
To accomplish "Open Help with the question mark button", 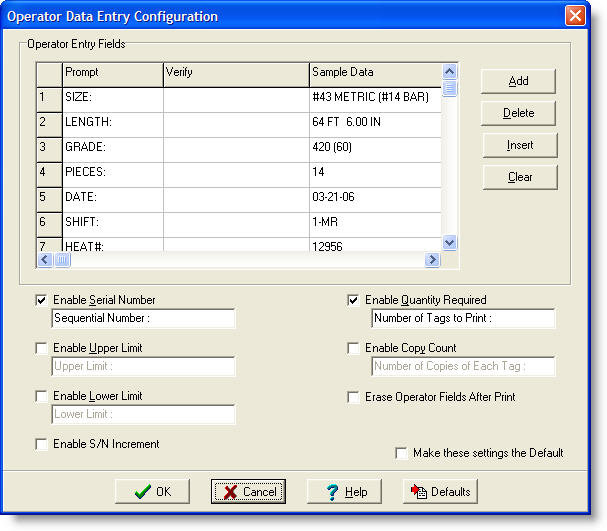I will 344,491.
